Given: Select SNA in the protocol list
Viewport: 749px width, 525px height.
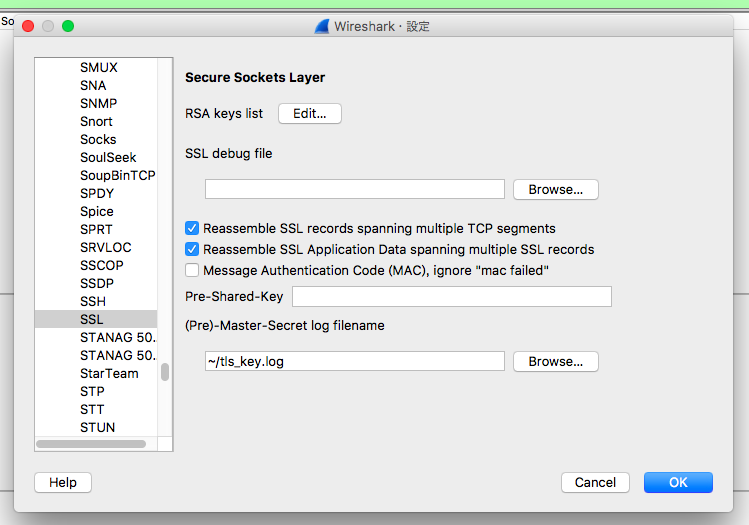Looking at the screenshot, I should pos(93,86).
